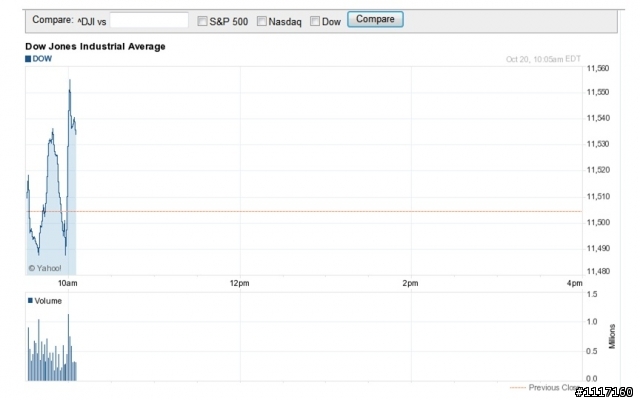Click the 2pm time axis label

[x=410, y=283]
